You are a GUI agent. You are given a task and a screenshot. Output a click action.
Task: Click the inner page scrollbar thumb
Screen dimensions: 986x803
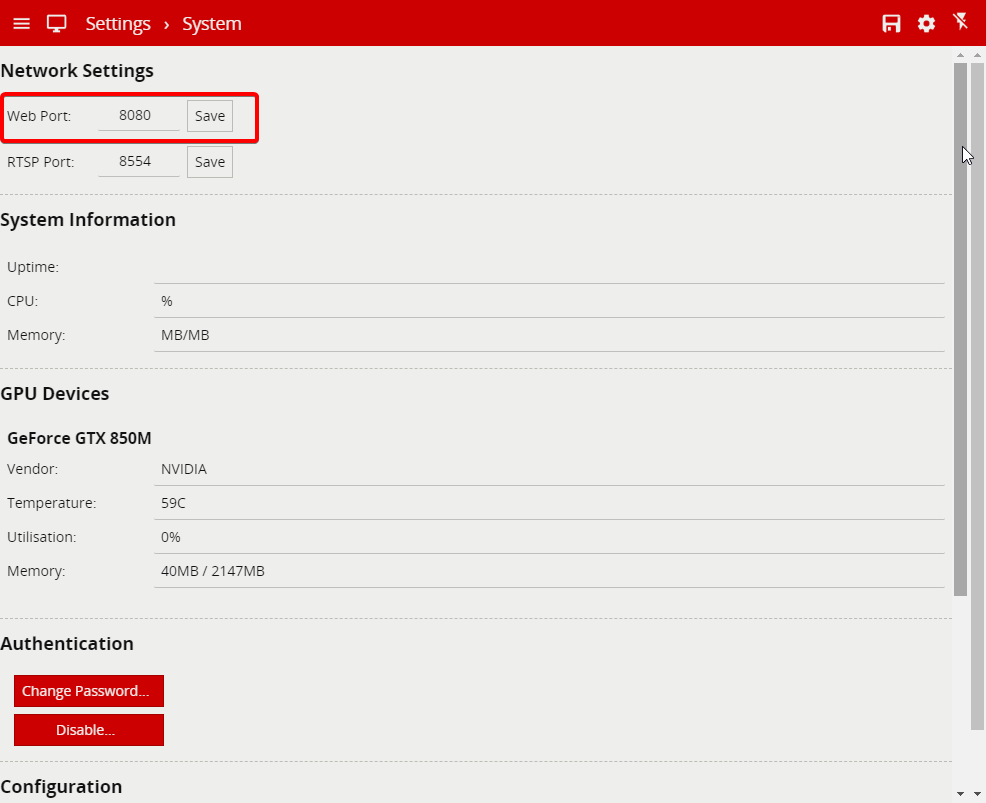point(960,330)
